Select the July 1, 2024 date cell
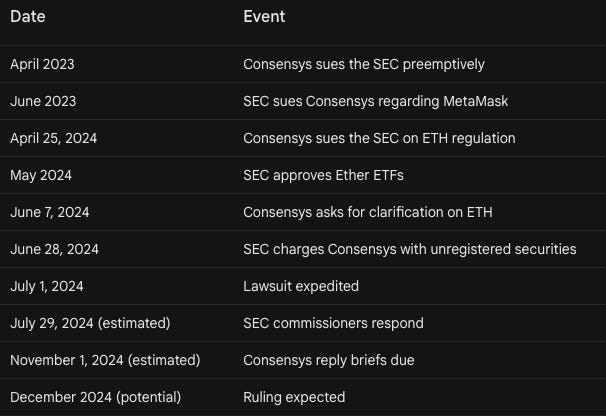This screenshot has width=606, height=416. pyautogui.click(x=47, y=286)
